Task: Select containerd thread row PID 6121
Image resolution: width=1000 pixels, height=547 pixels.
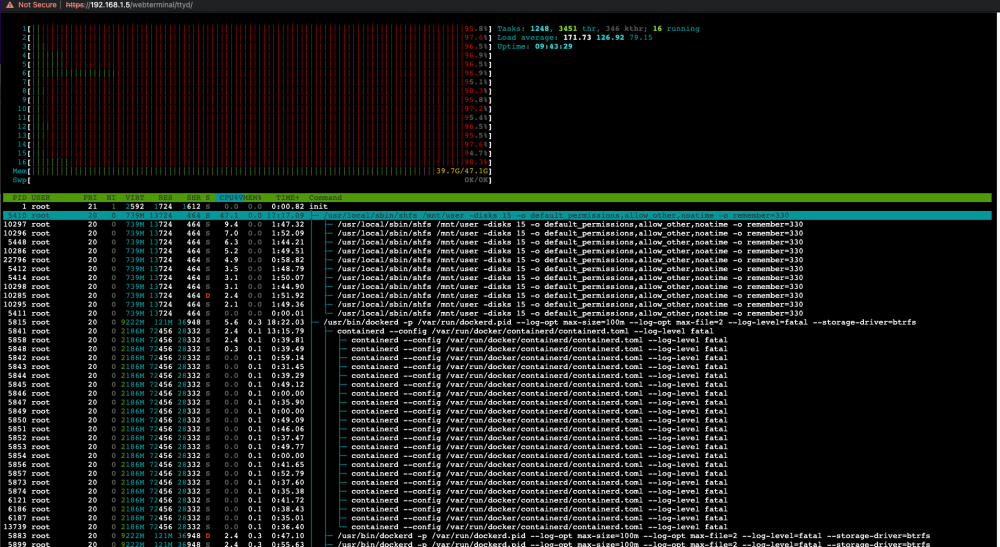Action: (497, 501)
